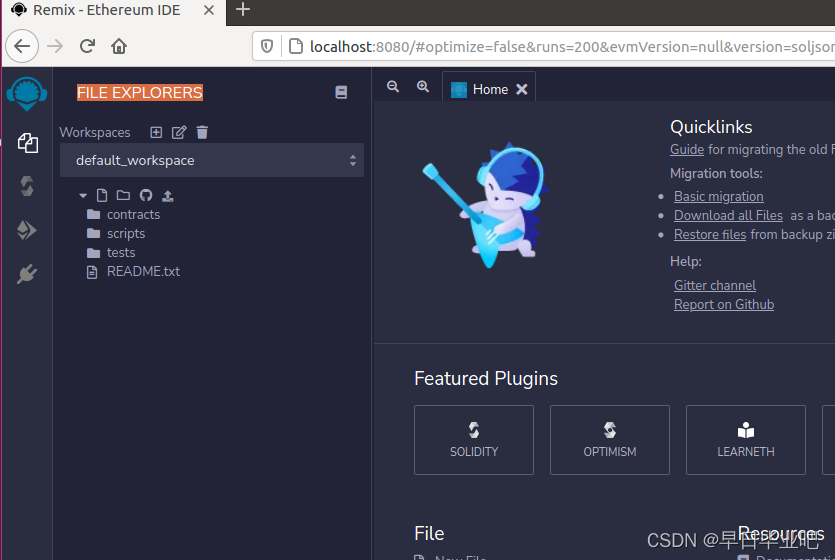Click the localhost URL address bar
The height and width of the screenshot is (560, 835).
572,47
